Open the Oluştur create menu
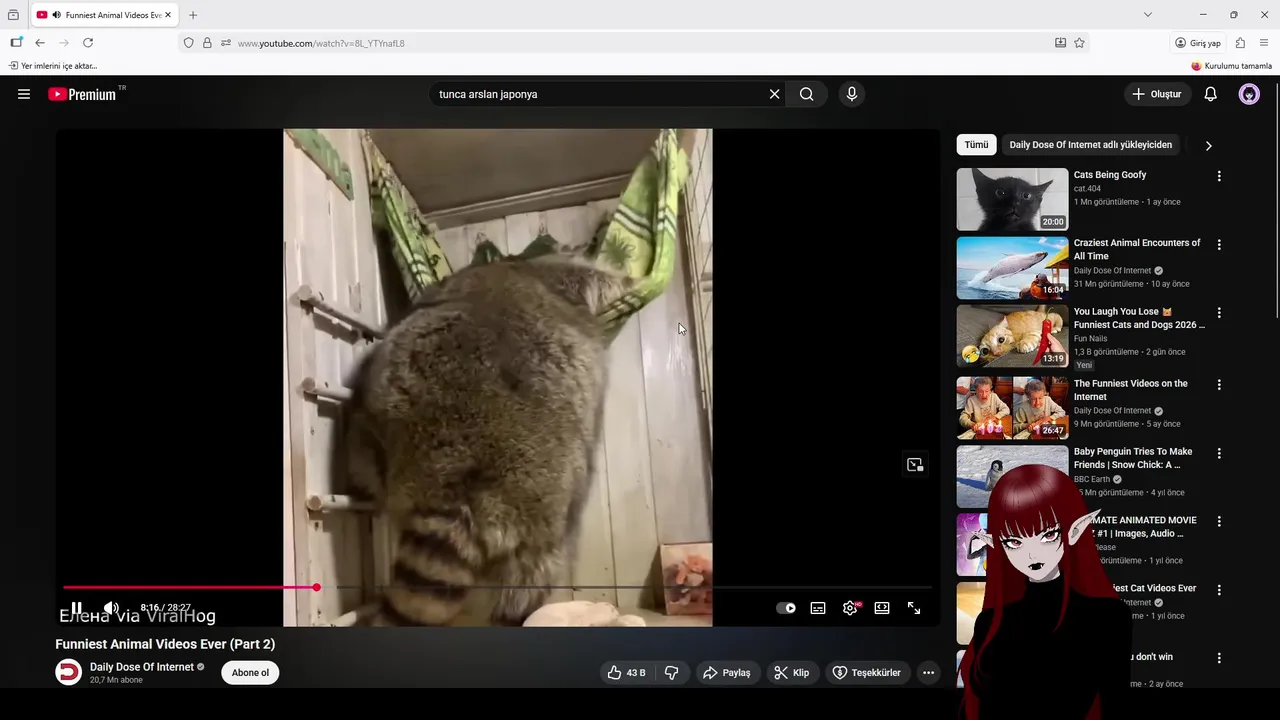The height and width of the screenshot is (720, 1280). pyautogui.click(x=1156, y=94)
